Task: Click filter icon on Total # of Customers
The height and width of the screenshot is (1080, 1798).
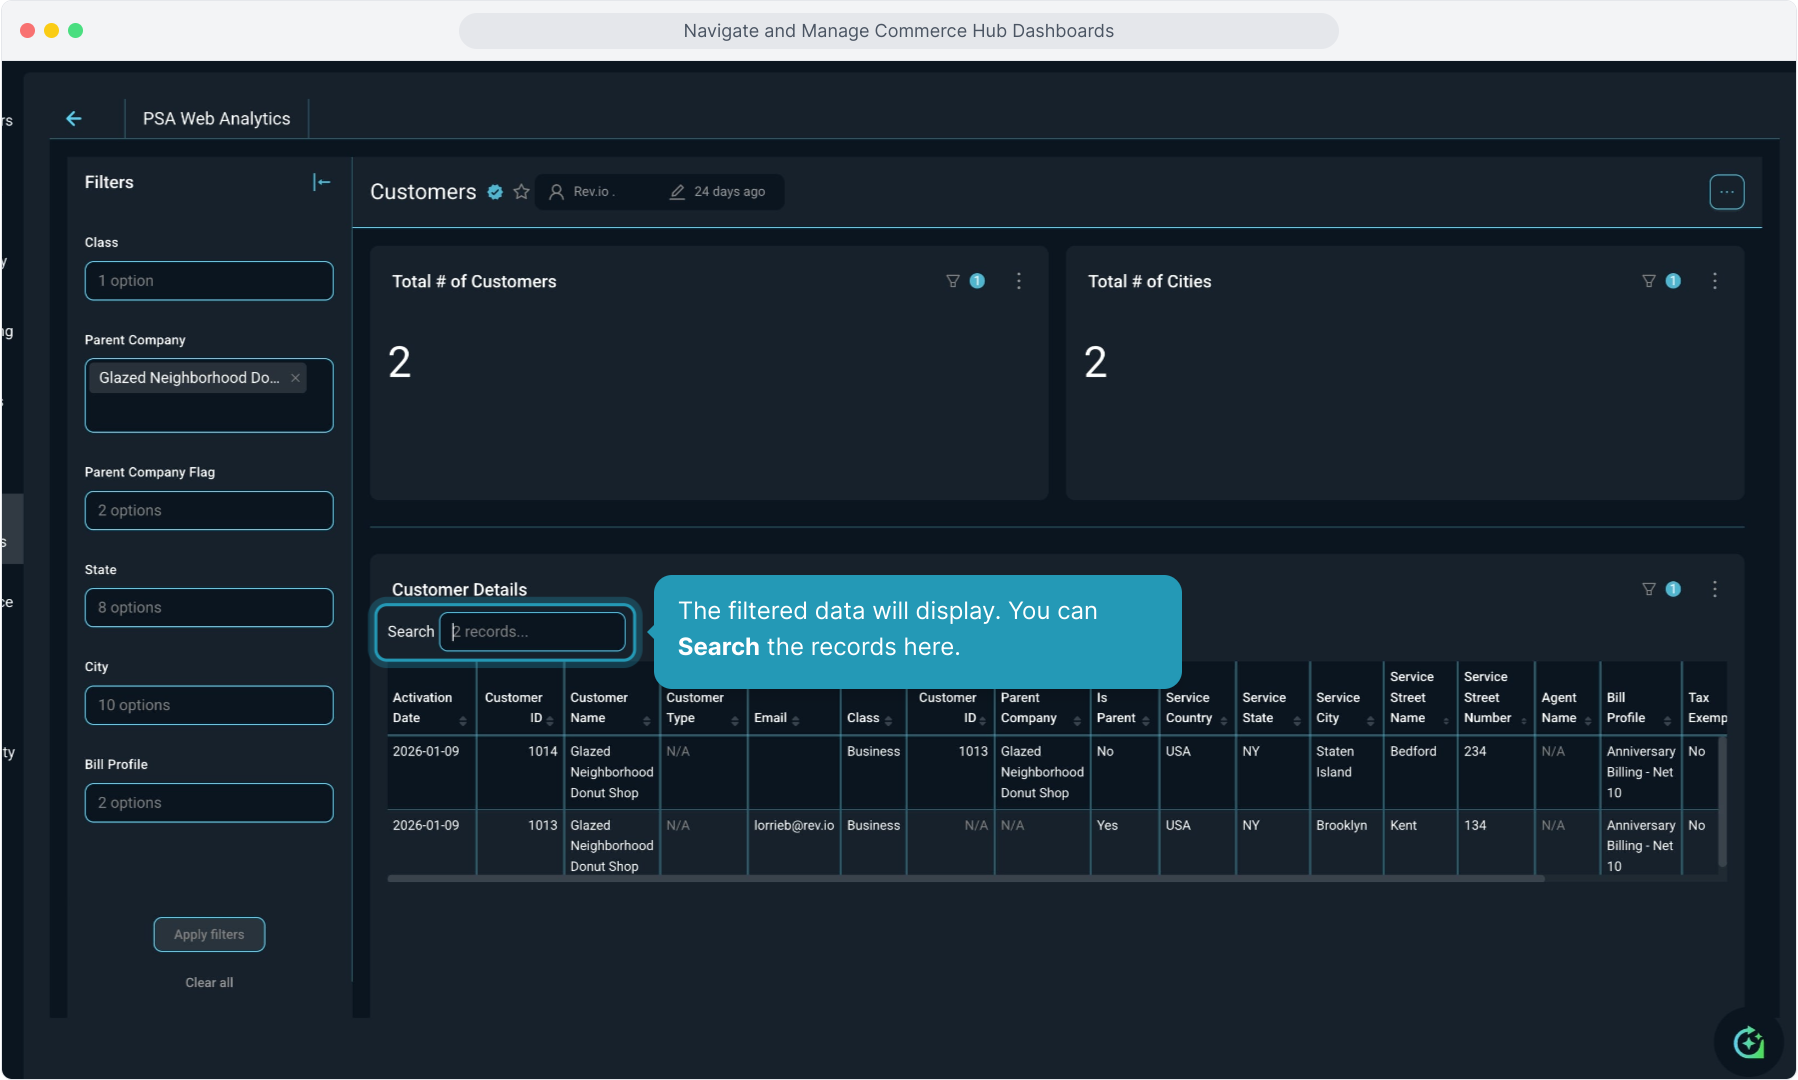Action: [x=953, y=282]
